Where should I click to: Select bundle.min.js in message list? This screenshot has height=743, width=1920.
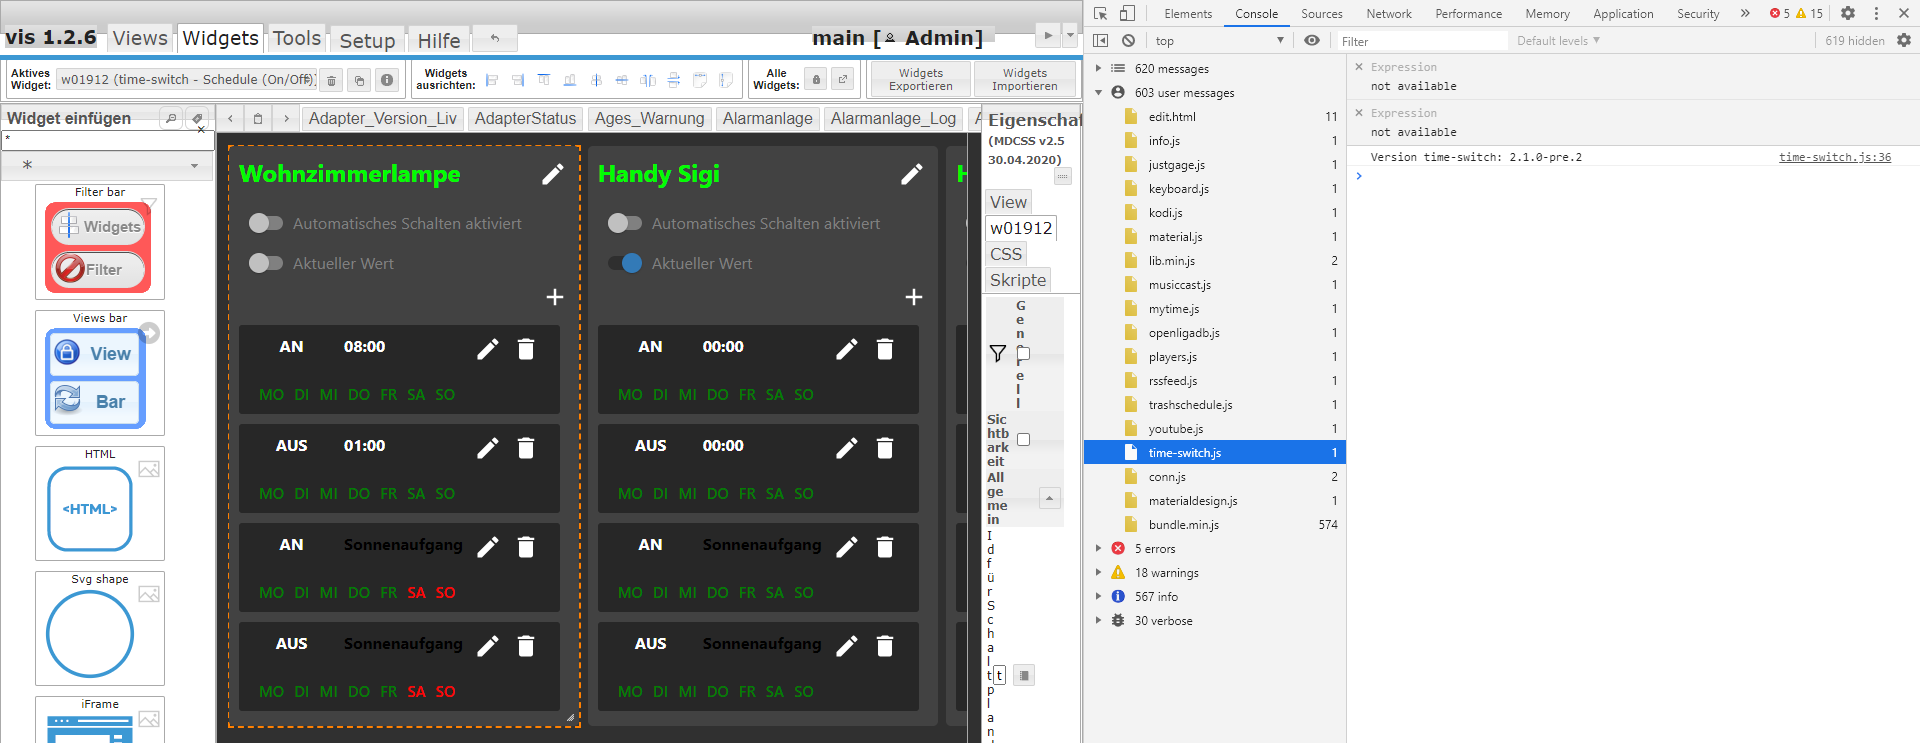click(1215, 525)
